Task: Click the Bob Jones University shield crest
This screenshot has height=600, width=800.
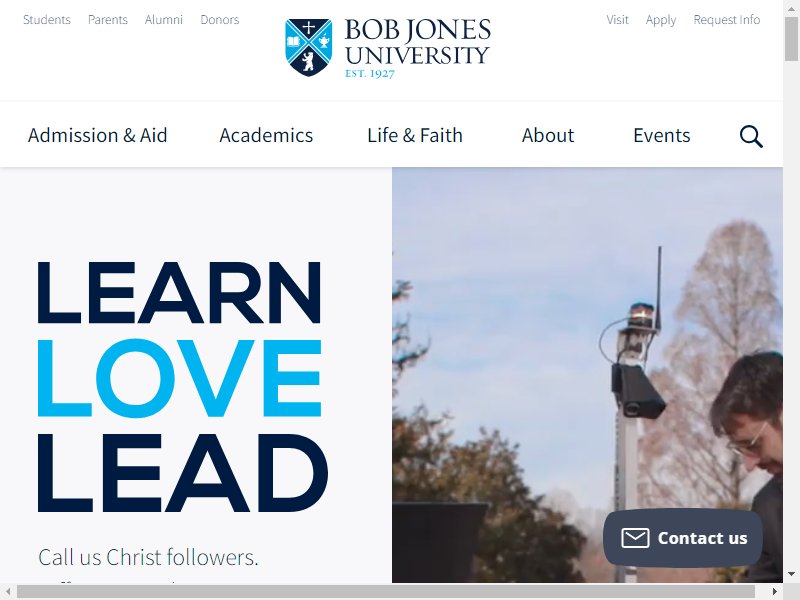Action: click(308, 47)
